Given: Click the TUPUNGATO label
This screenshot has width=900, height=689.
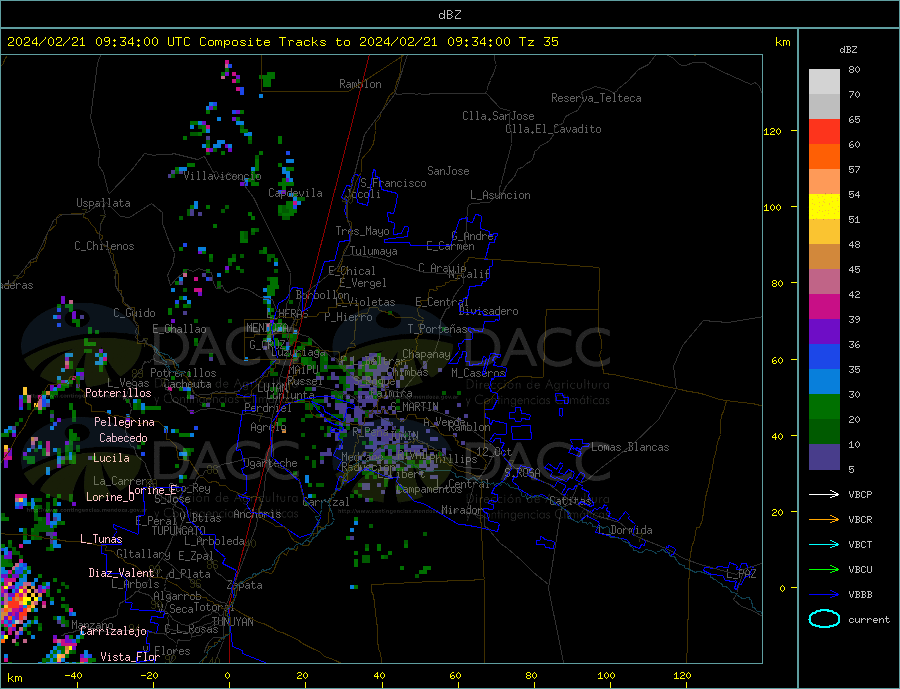Looking at the screenshot, I should [x=179, y=531].
